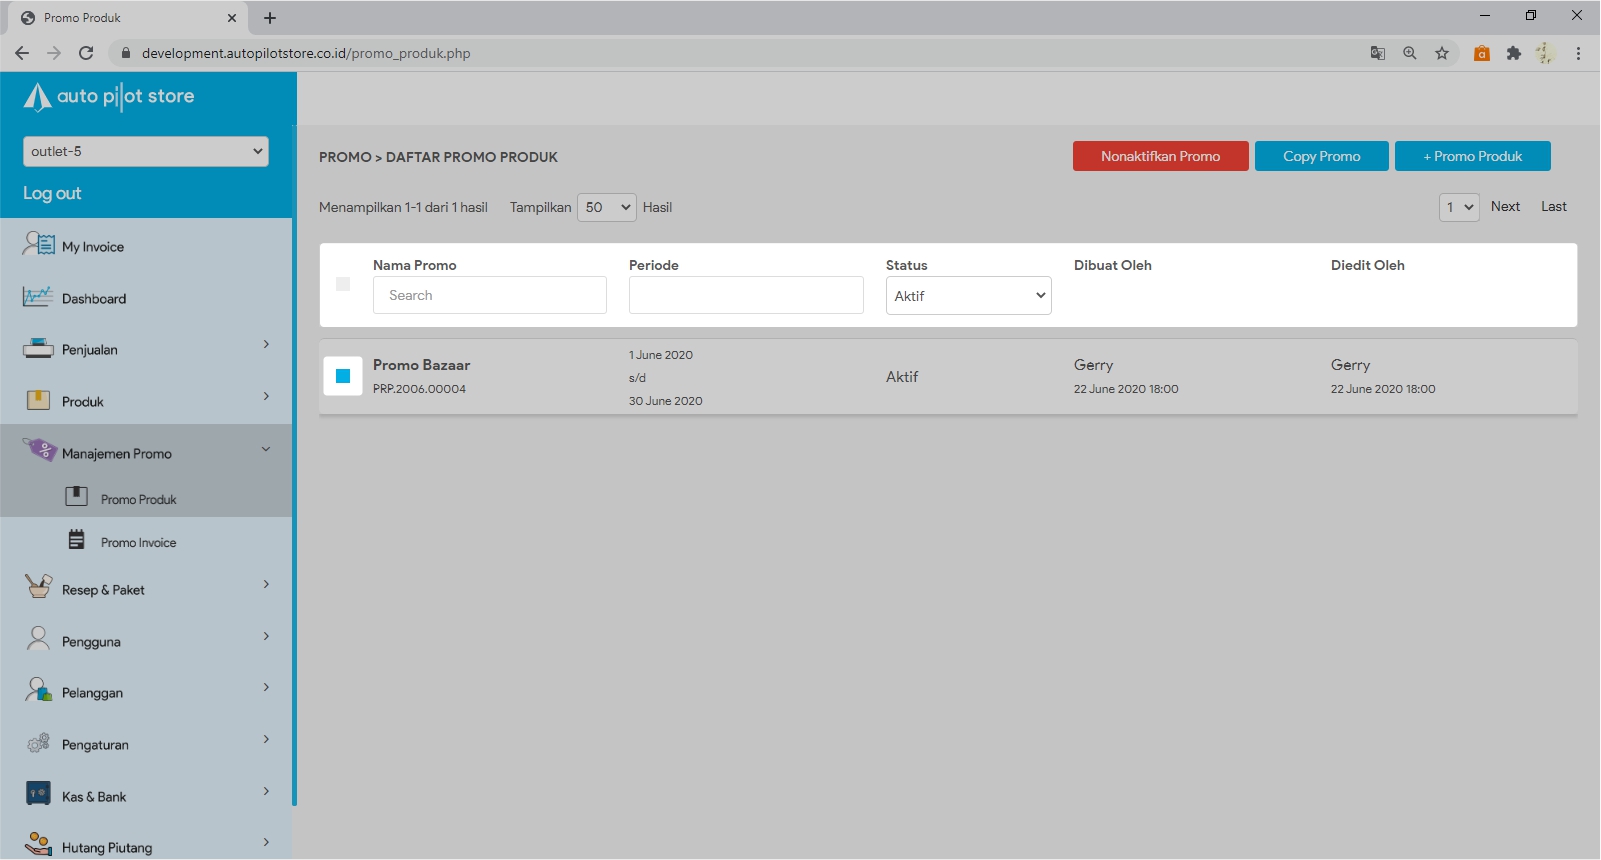Select Promo Produk submenu item
1601x860 pixels.
point(138,499)
